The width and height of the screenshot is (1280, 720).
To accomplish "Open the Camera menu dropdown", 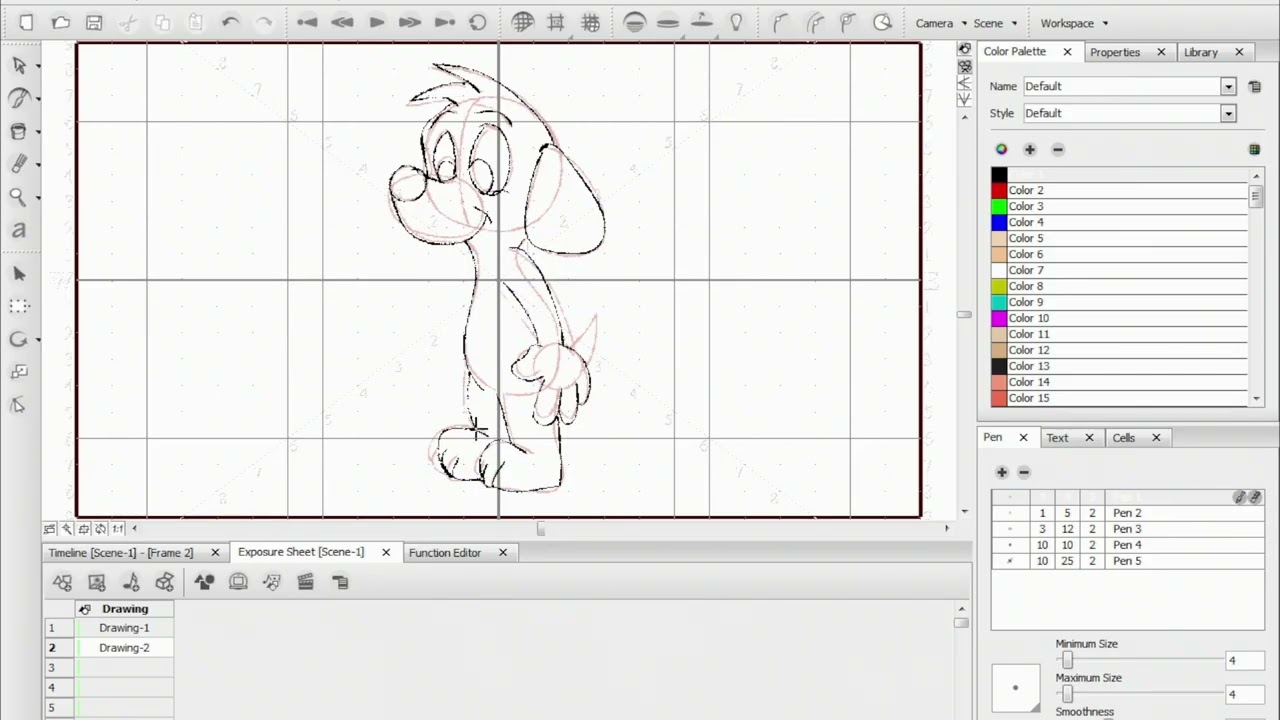I will 941,23.
